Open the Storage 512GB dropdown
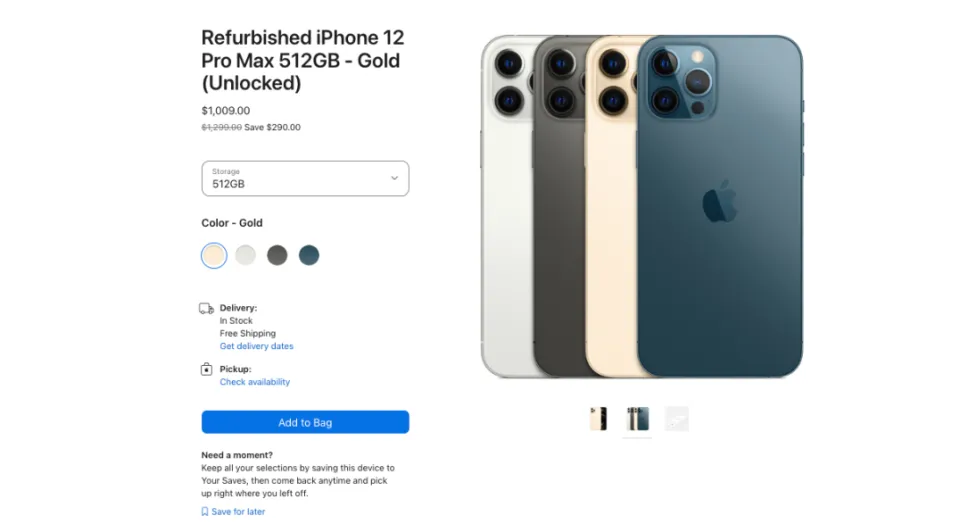This screenshot has height=532, width=960. (x=305, y=178)
